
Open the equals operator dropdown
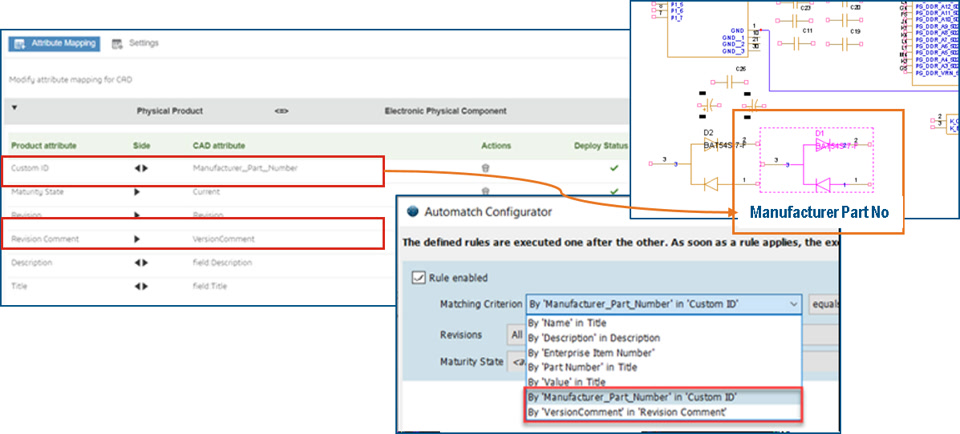click(823, 304)
